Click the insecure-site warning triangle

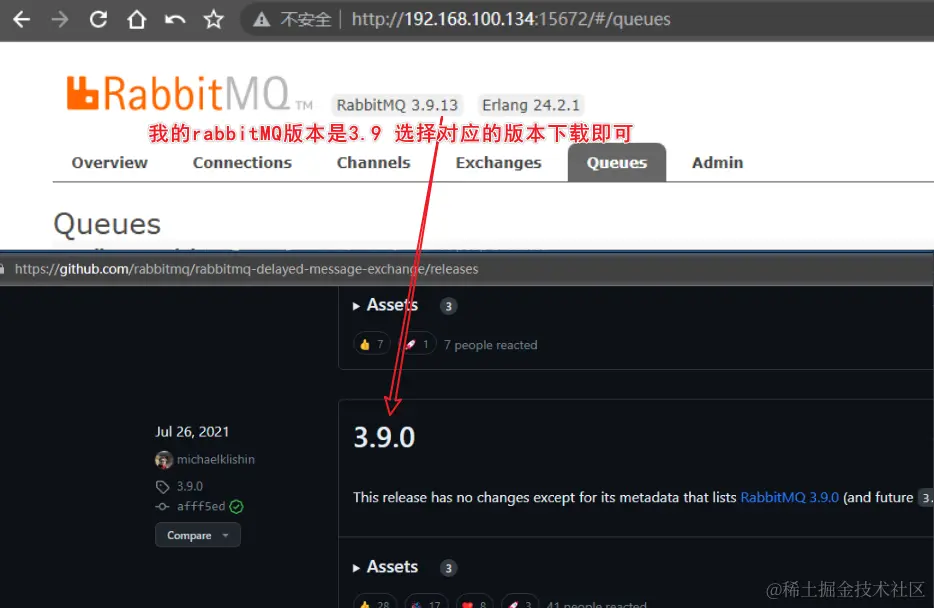point(261,20)
